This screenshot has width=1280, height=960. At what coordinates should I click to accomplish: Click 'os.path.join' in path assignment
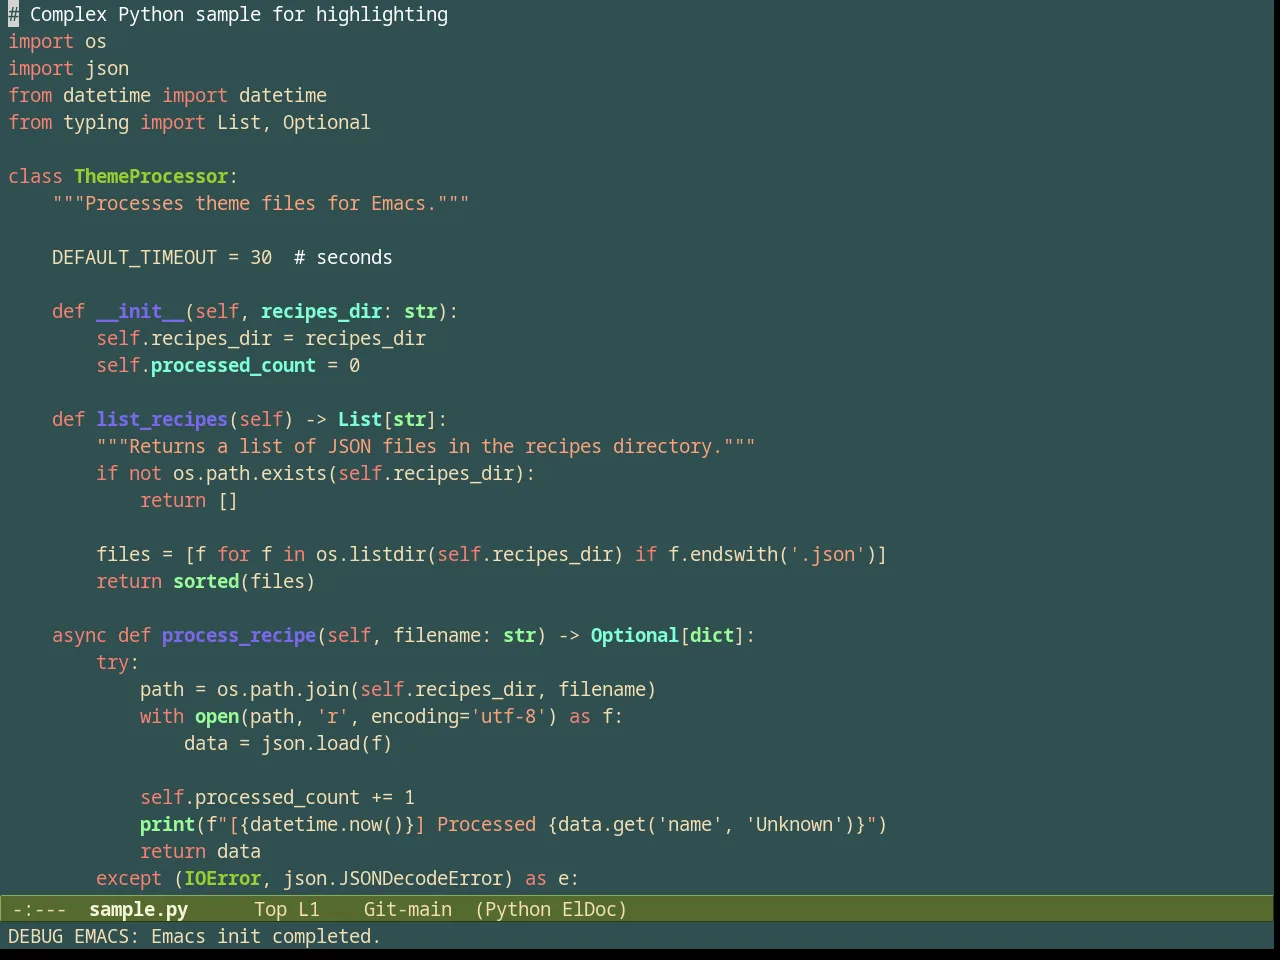(x=283, y=689)
